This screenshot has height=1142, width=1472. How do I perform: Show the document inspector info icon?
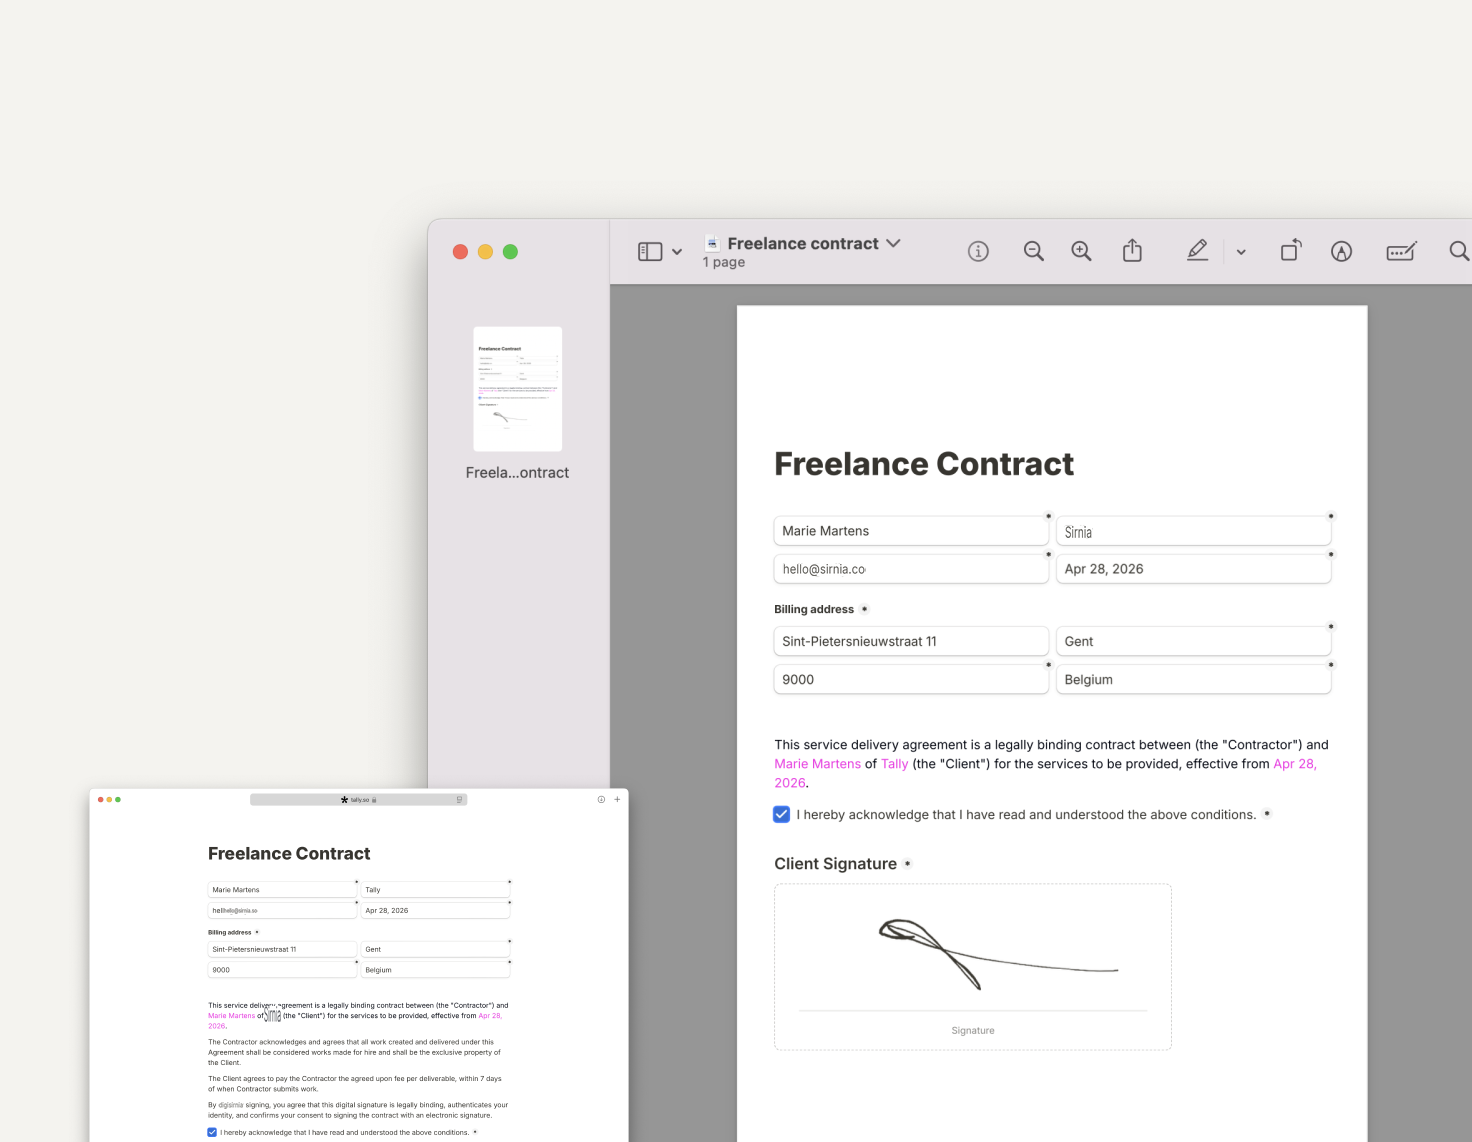(978, 252)
